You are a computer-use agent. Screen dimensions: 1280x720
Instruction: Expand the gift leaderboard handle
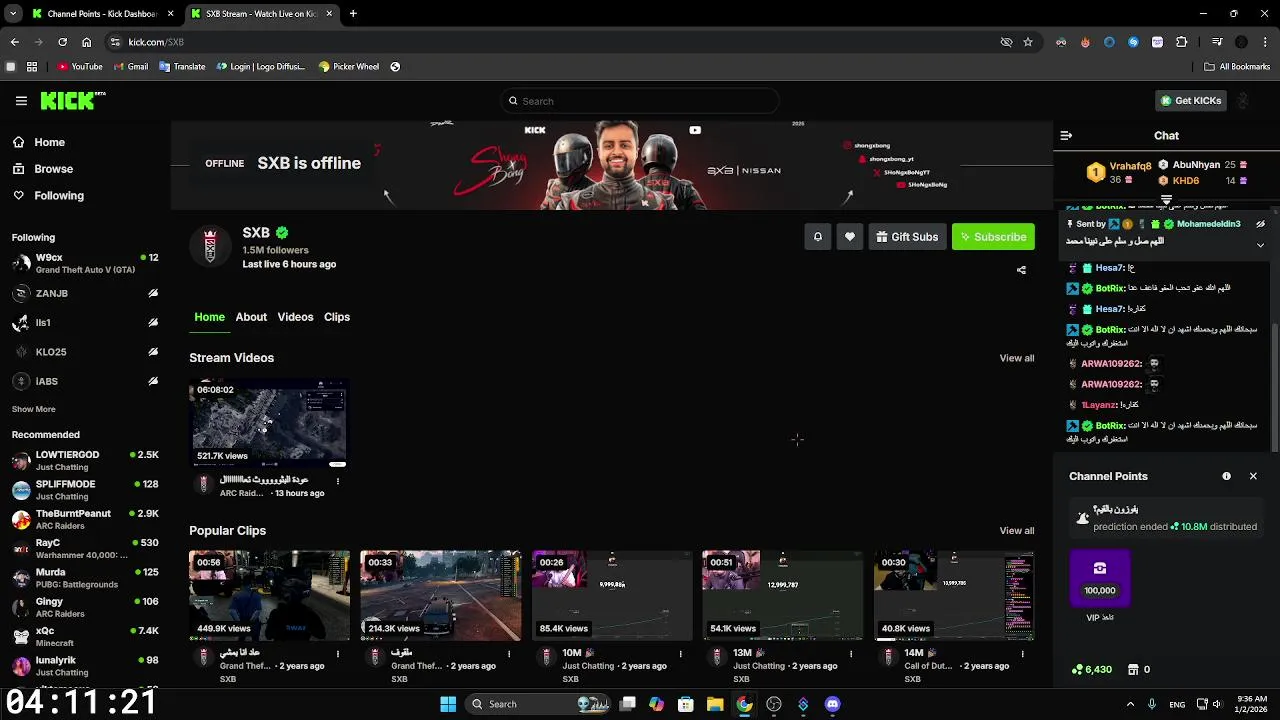pos(1166,201)
